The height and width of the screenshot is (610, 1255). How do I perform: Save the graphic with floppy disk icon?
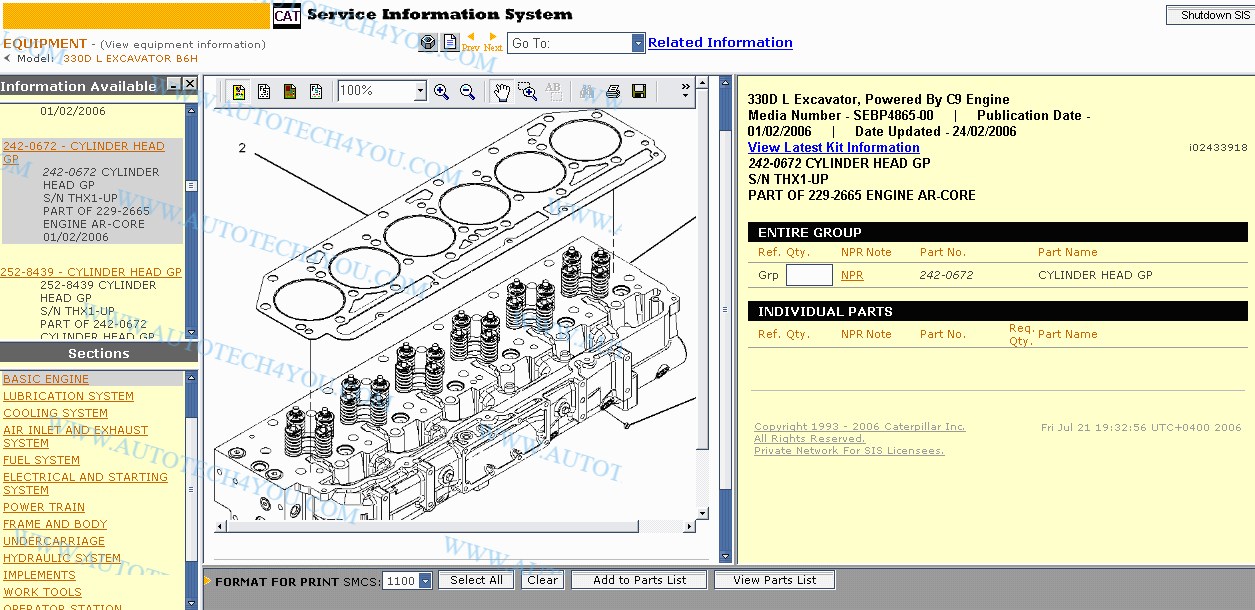(639, 92)
